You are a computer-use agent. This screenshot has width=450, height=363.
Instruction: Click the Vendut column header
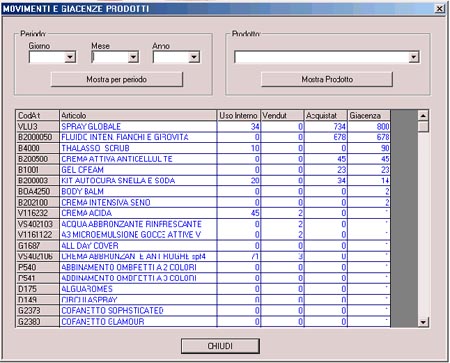[x=282, y=116]
